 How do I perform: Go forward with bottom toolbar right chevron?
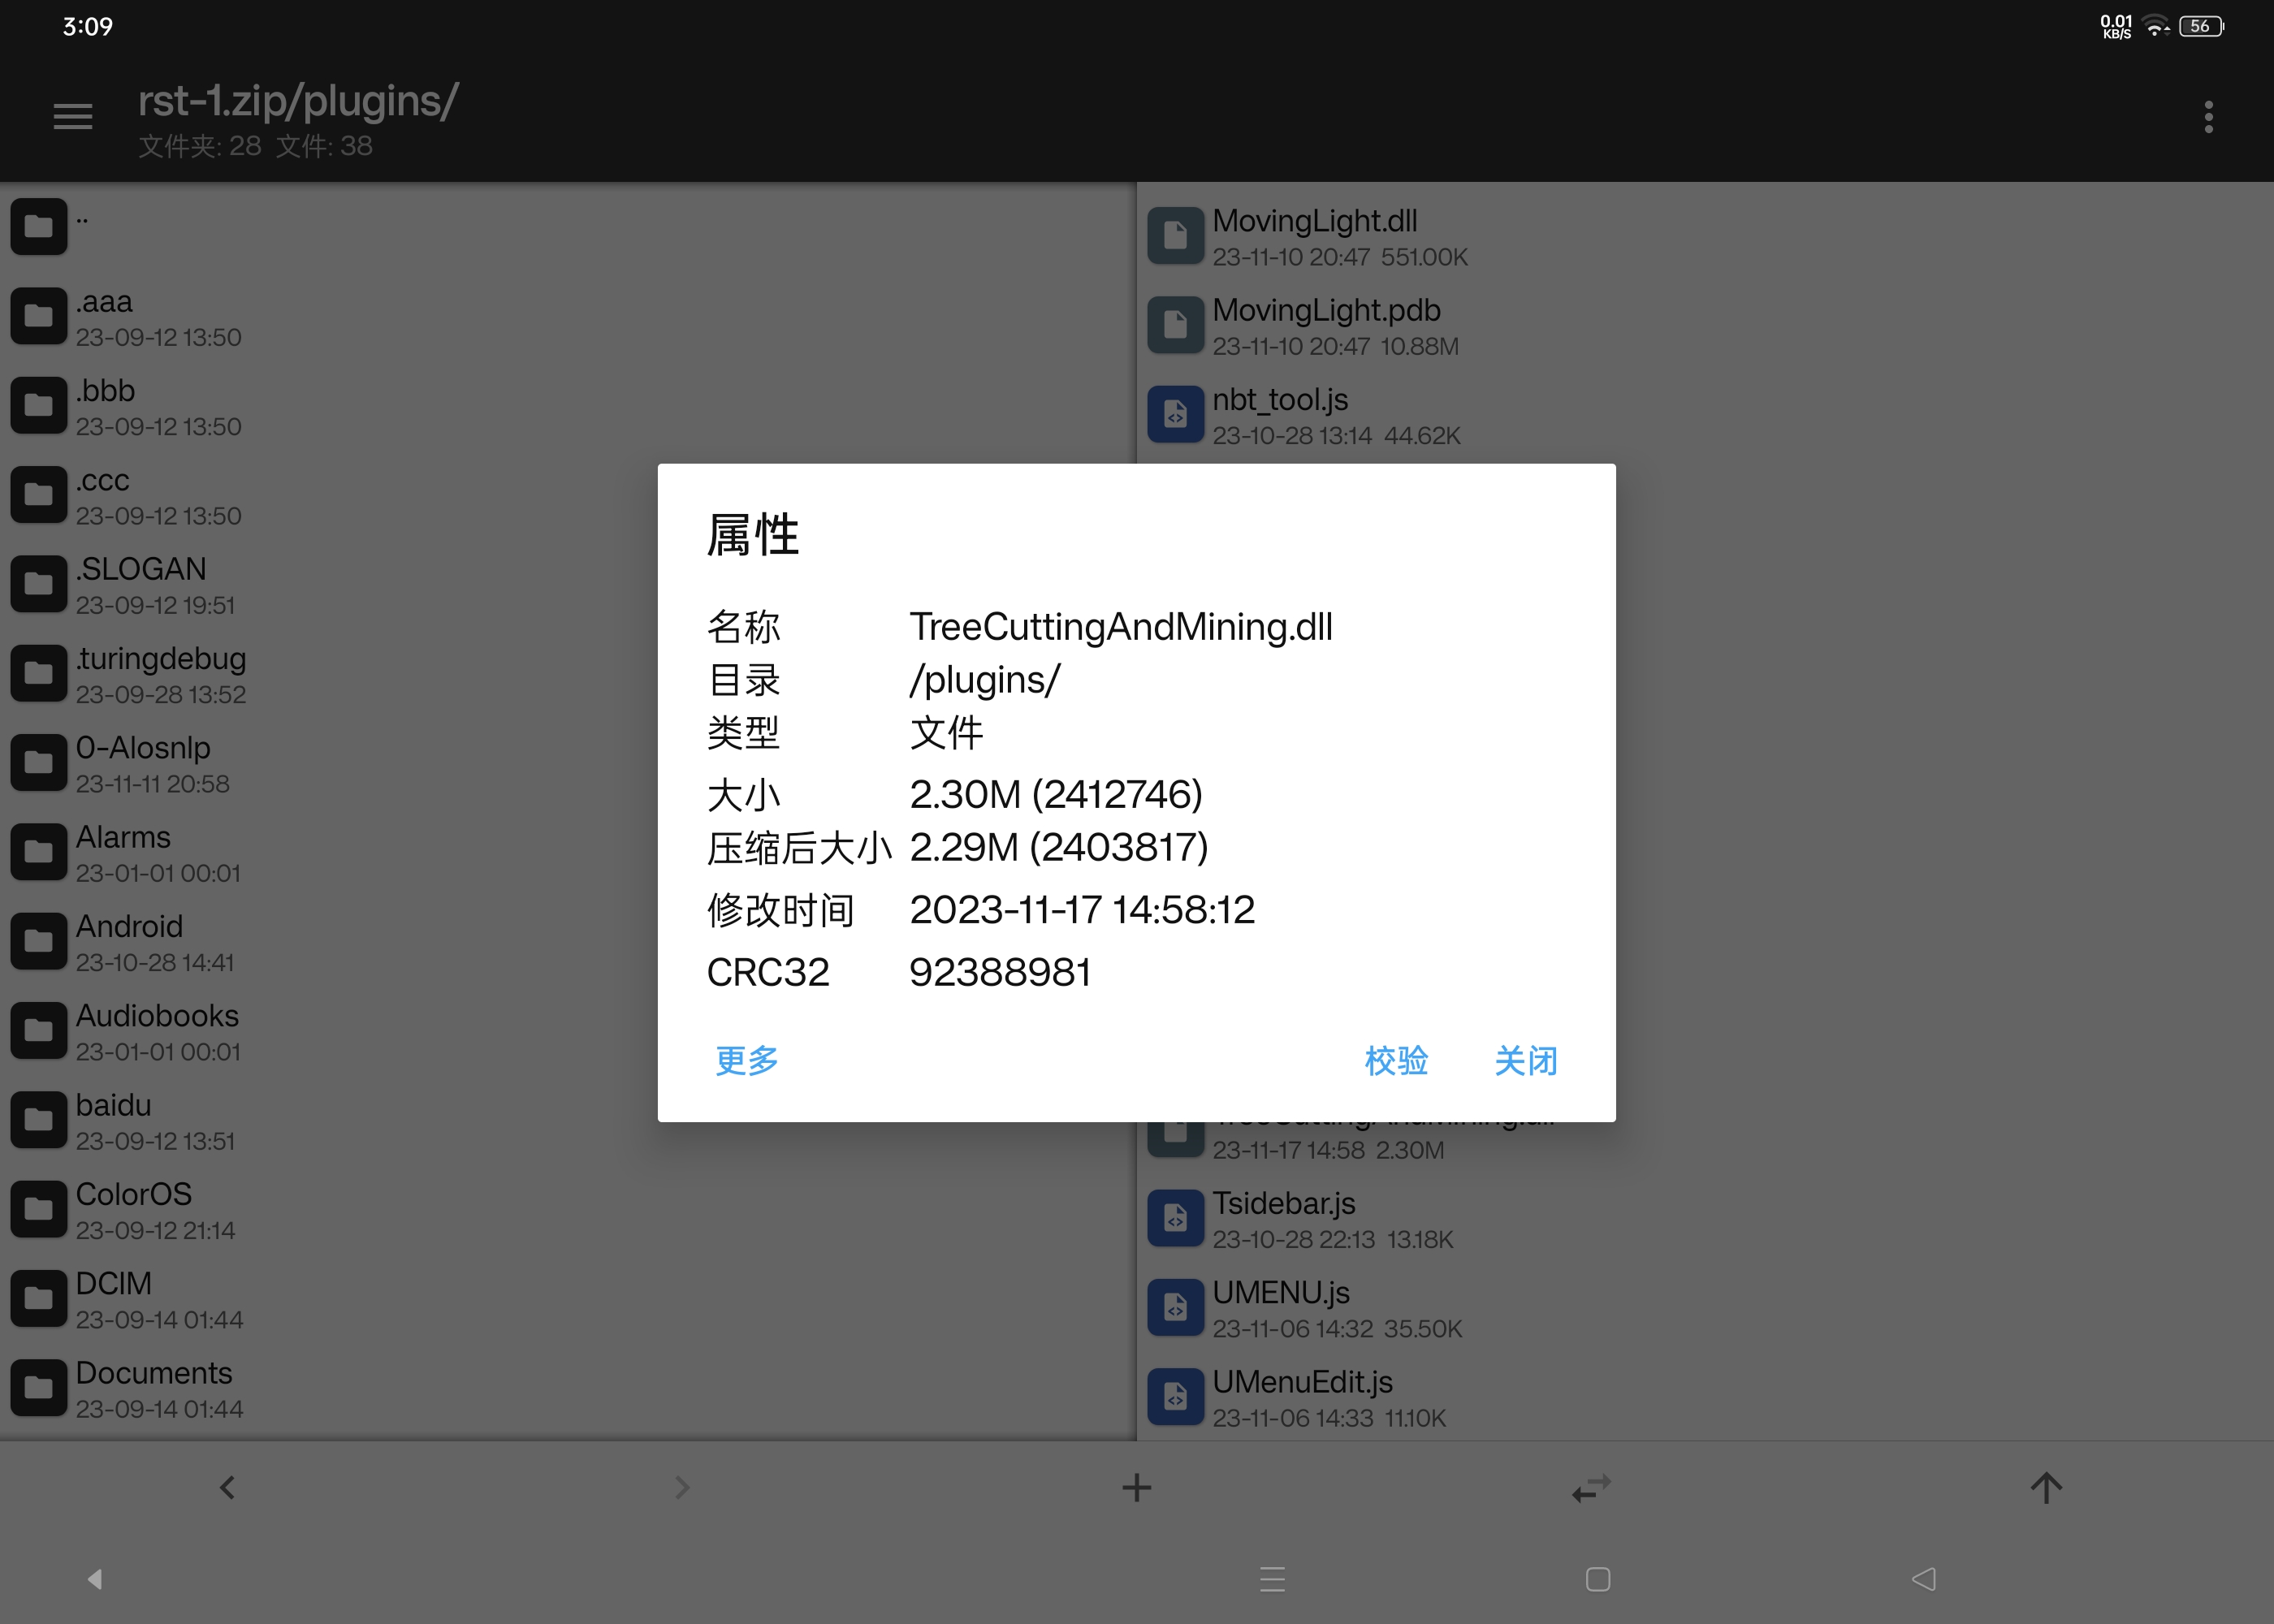pyautogui.click(x=682, y=1487)
